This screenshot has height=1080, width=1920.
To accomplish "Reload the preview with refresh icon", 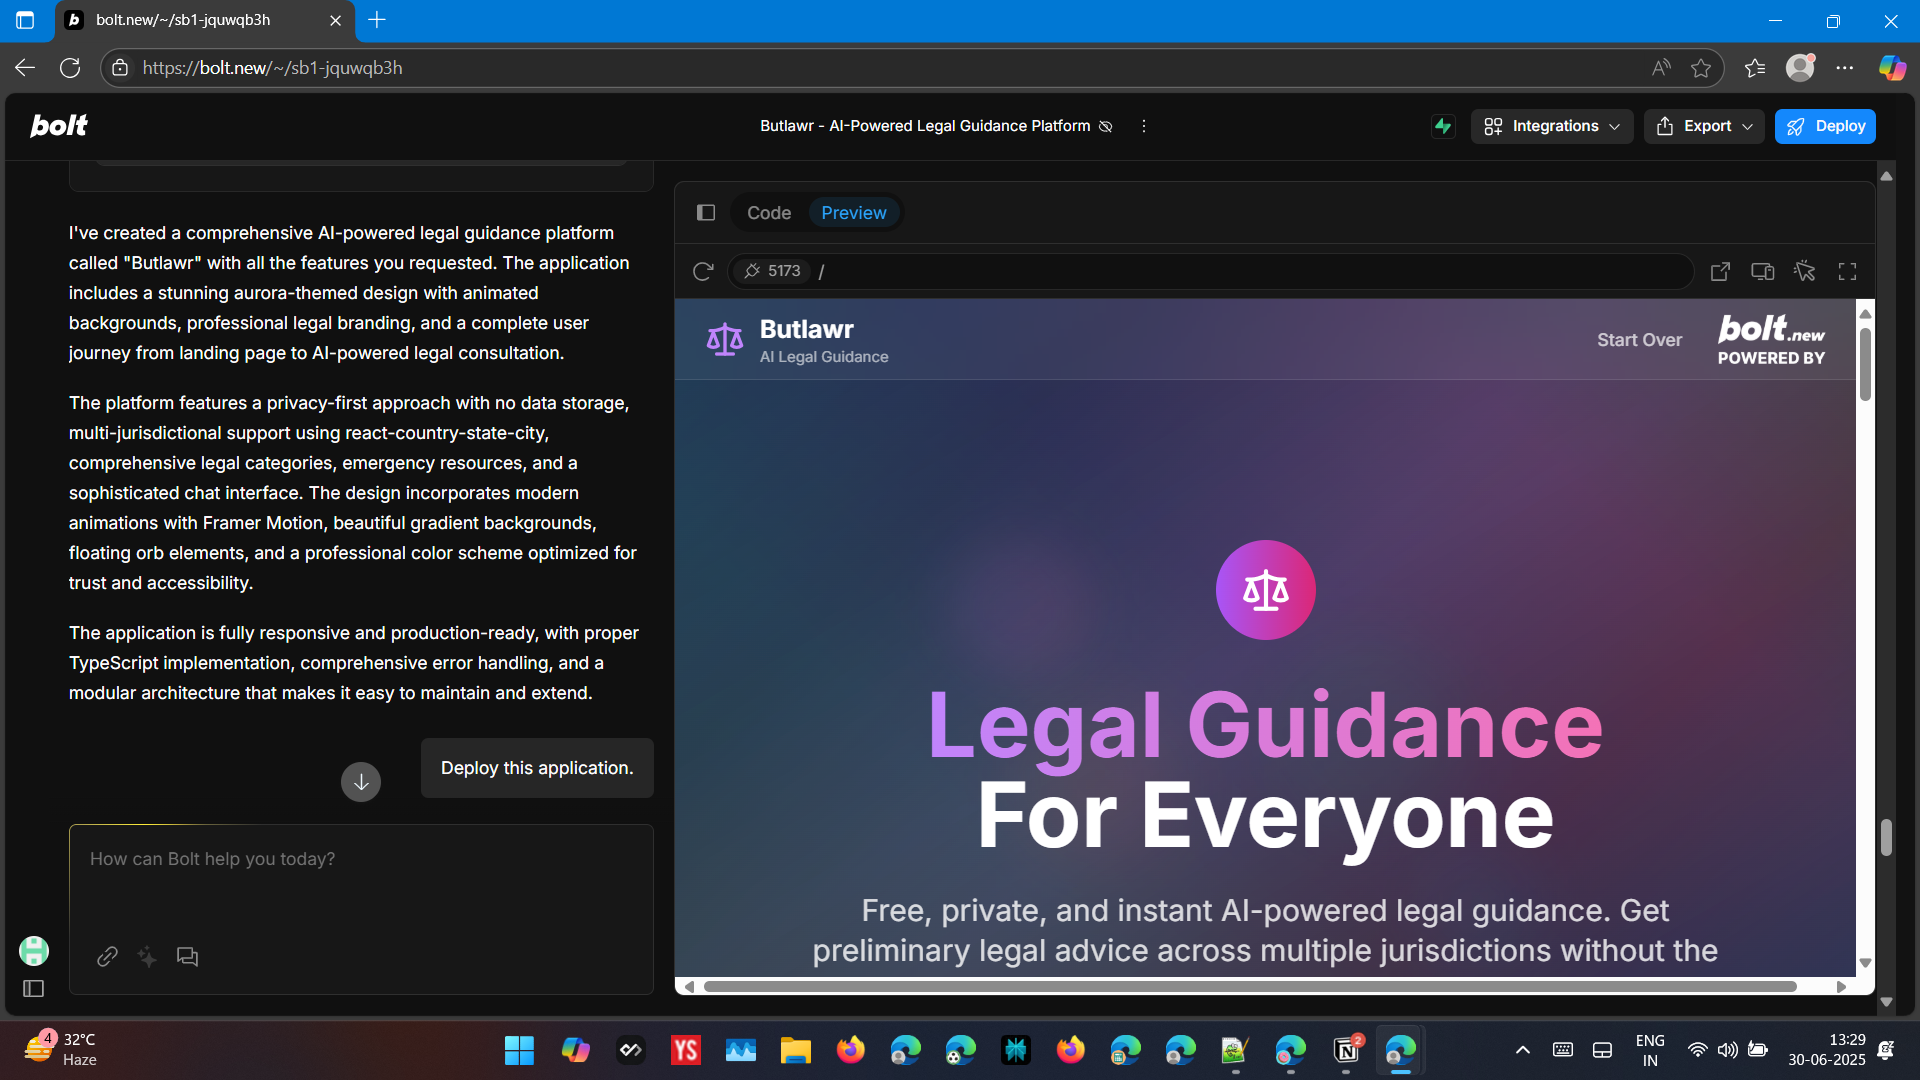I will coord(703,271).
